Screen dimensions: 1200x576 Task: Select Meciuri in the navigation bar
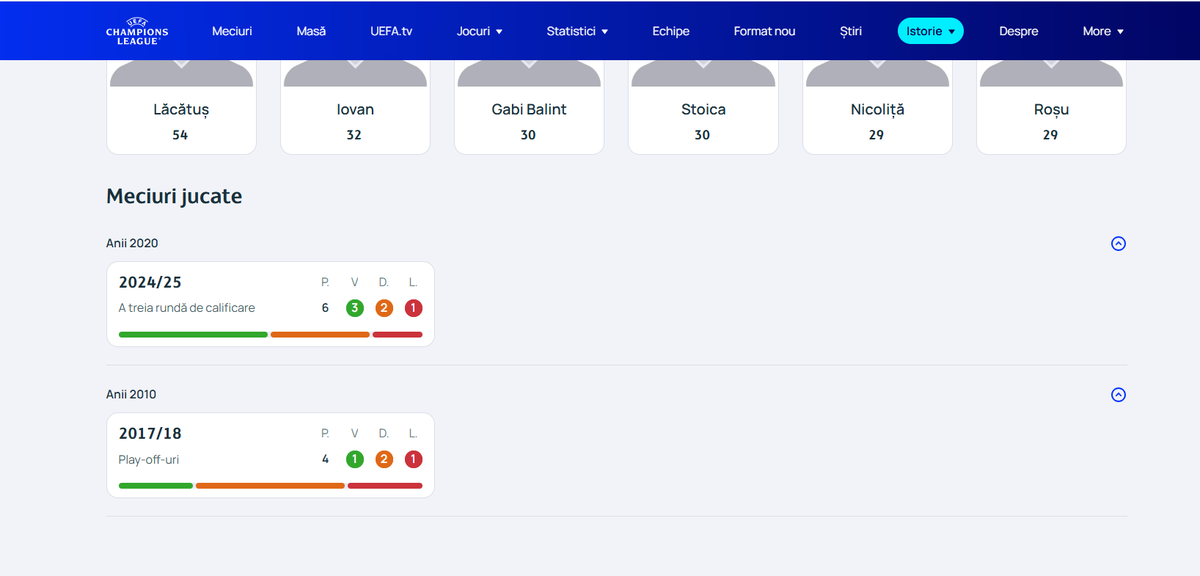pyautogui.click(x=232, y=31)
